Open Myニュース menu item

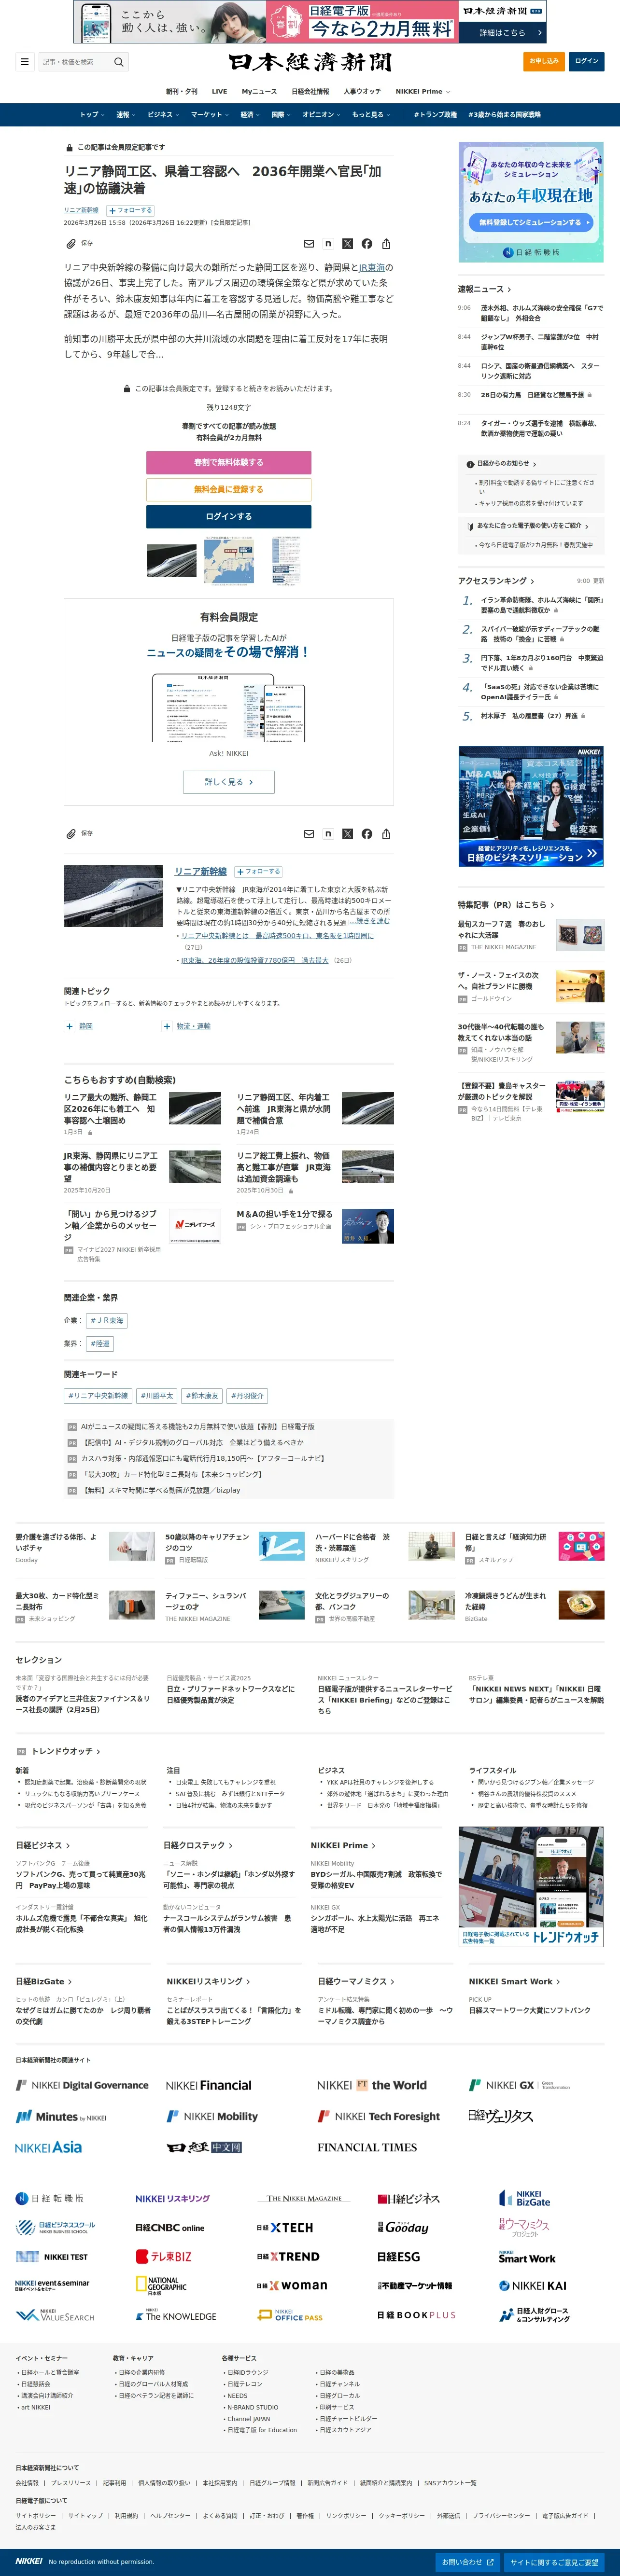259,91
